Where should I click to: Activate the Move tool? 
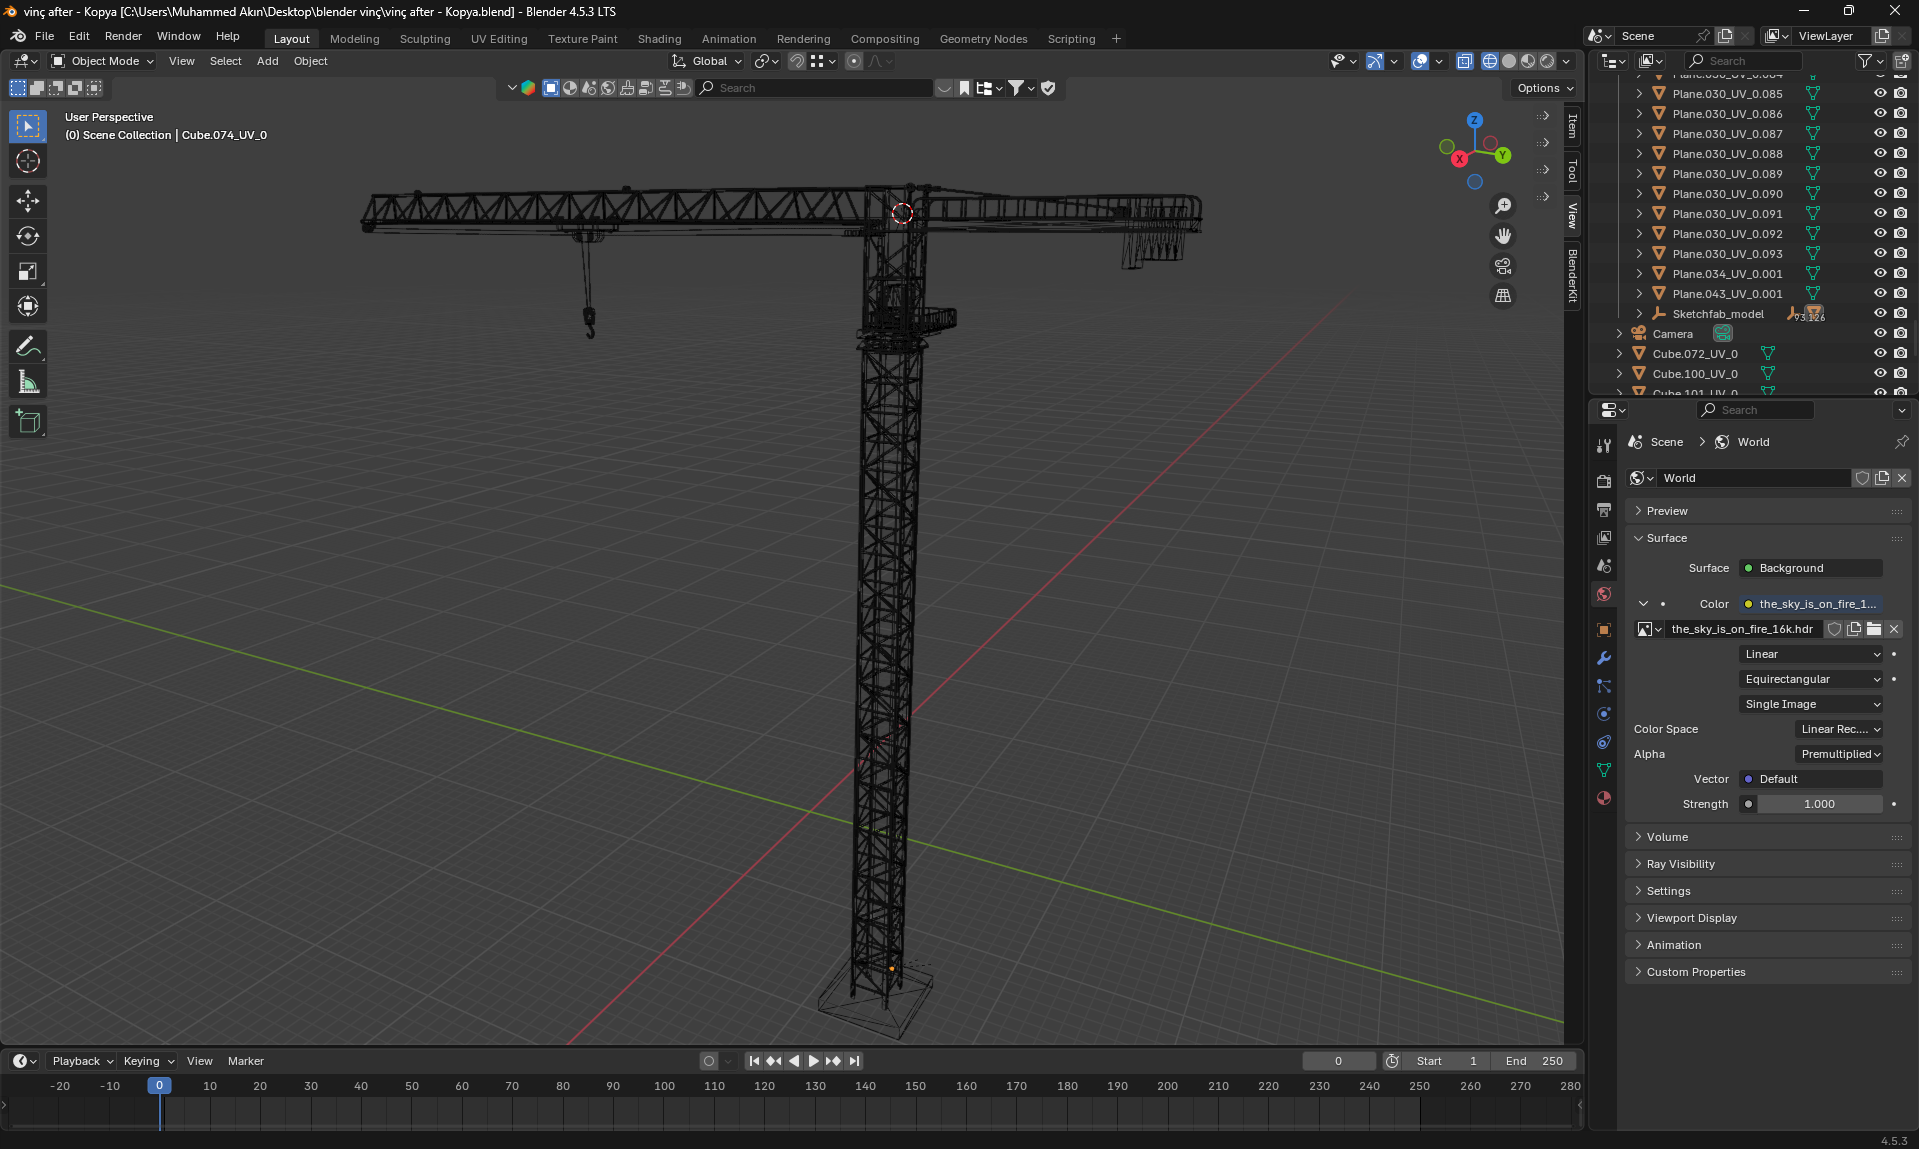28,201
